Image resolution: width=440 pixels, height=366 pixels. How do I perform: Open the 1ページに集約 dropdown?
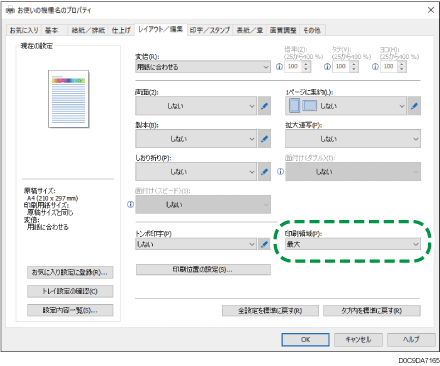[x=346, y=106]
